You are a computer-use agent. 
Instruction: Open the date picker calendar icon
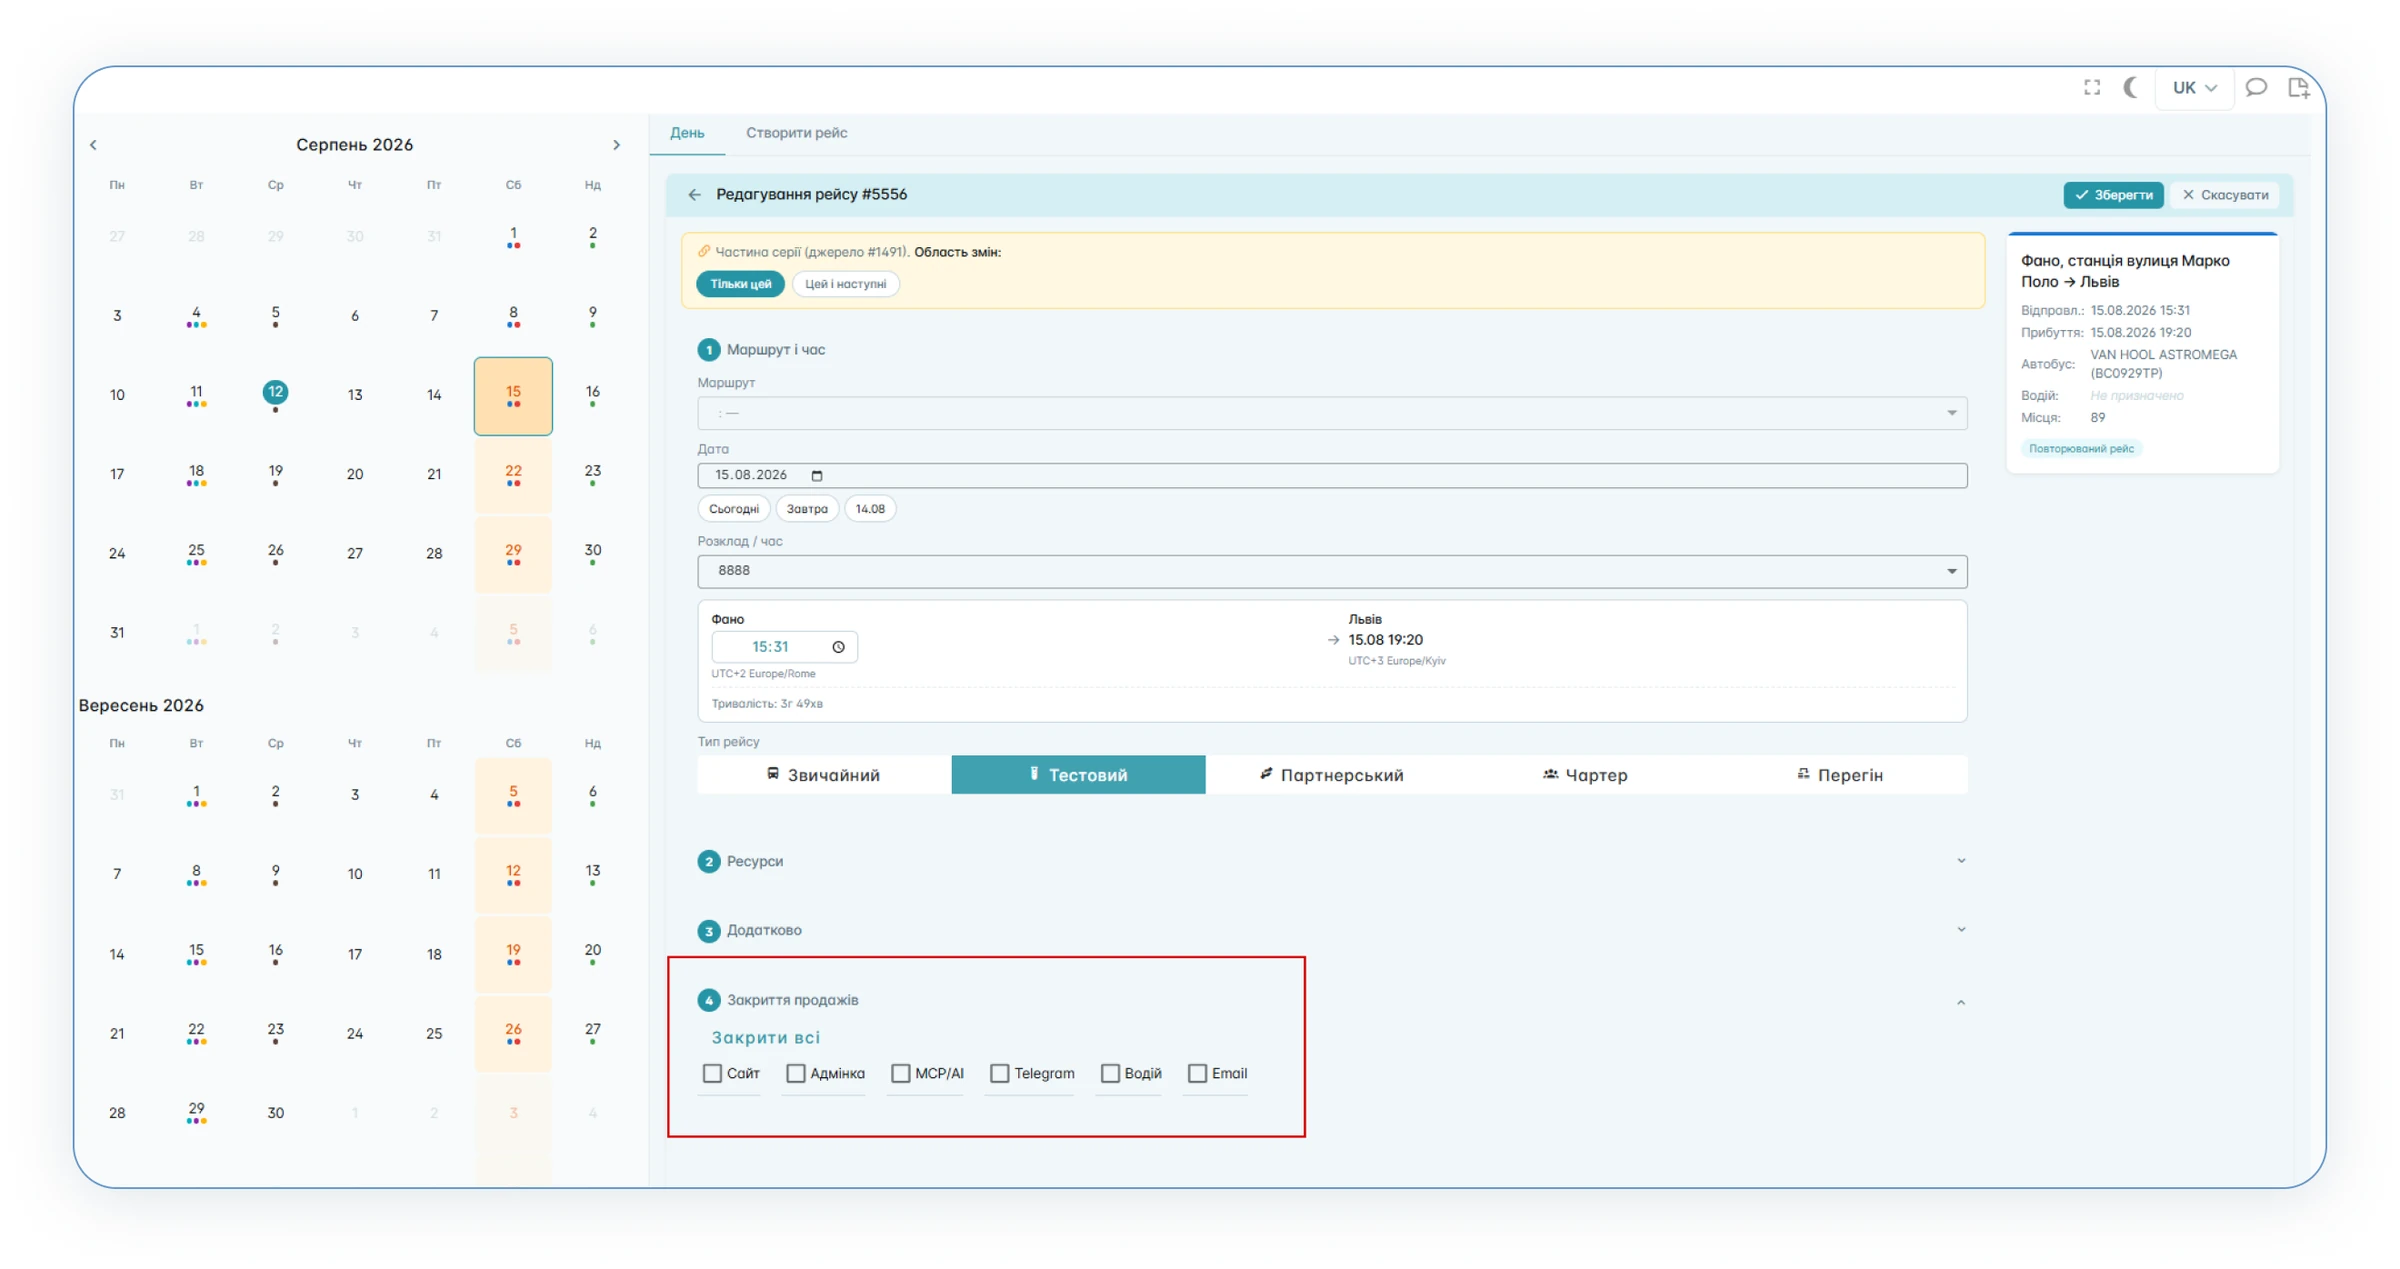click(x=817, y=476)
